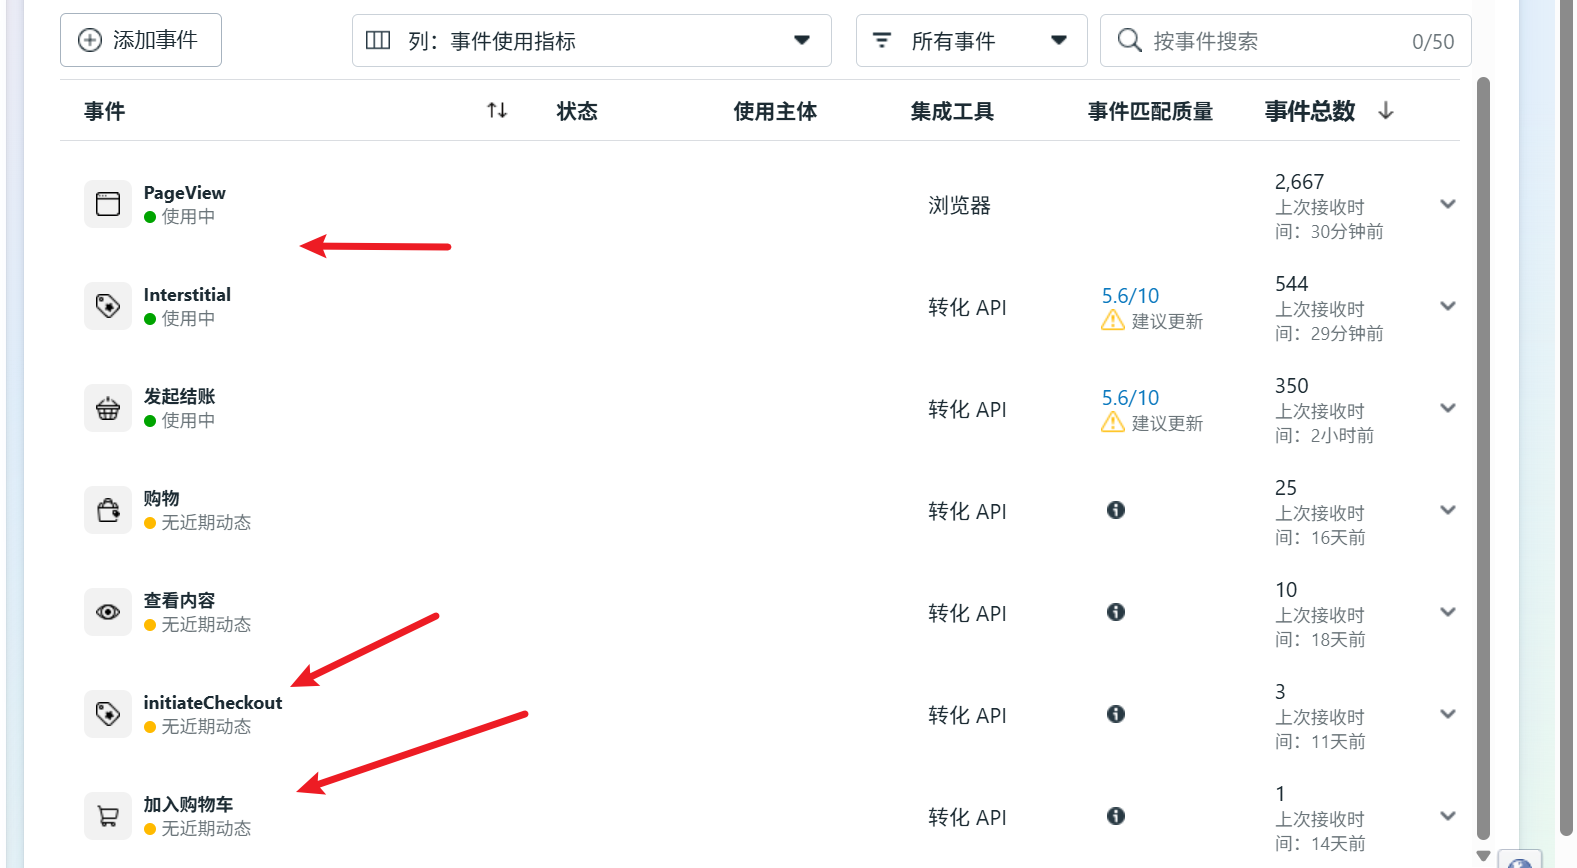
Task: Click the 发起结账 basket icon
Action: (x=108, y=408)
